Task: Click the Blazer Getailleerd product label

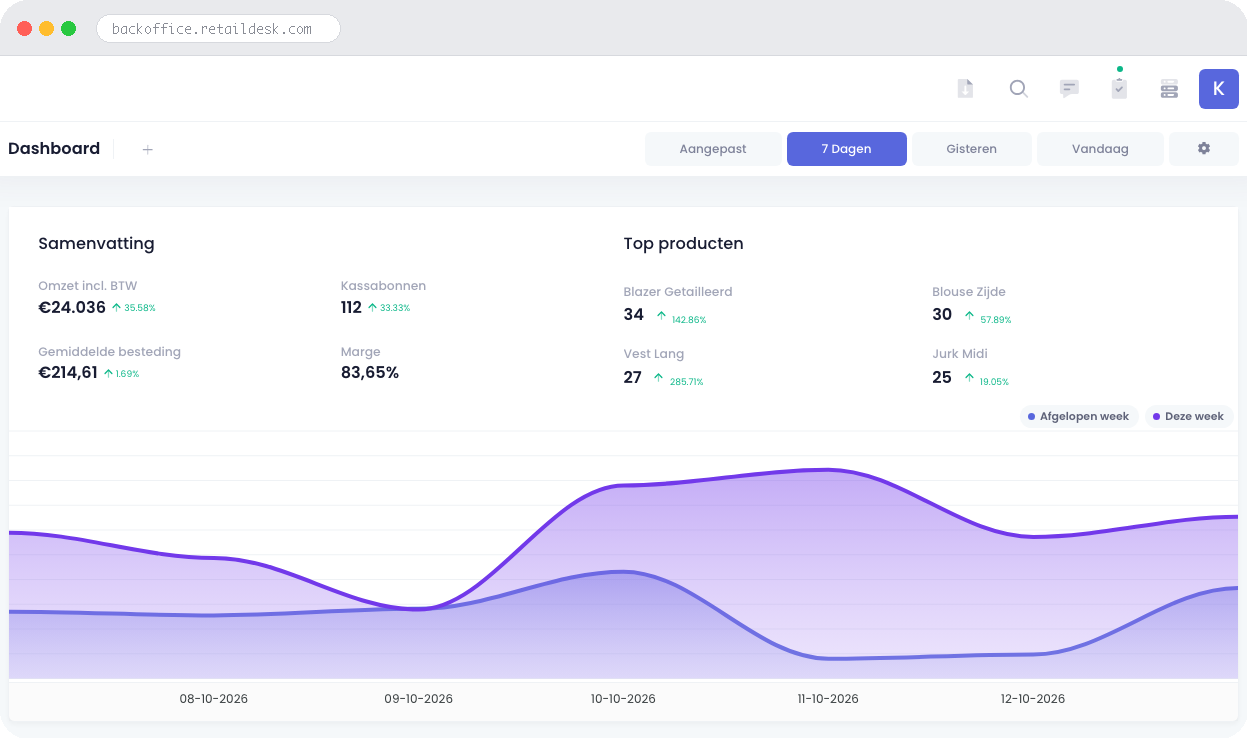Action: 678,292
